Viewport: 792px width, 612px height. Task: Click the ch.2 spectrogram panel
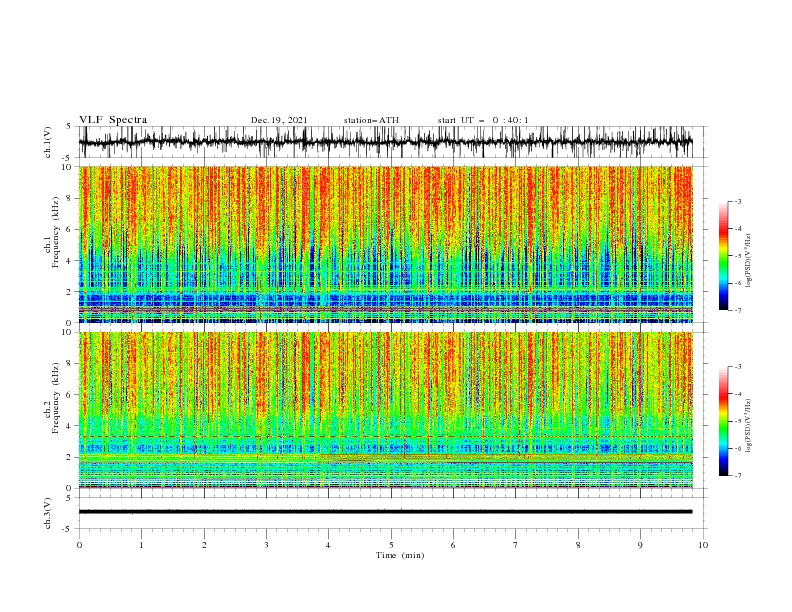[x=385, y=410]
